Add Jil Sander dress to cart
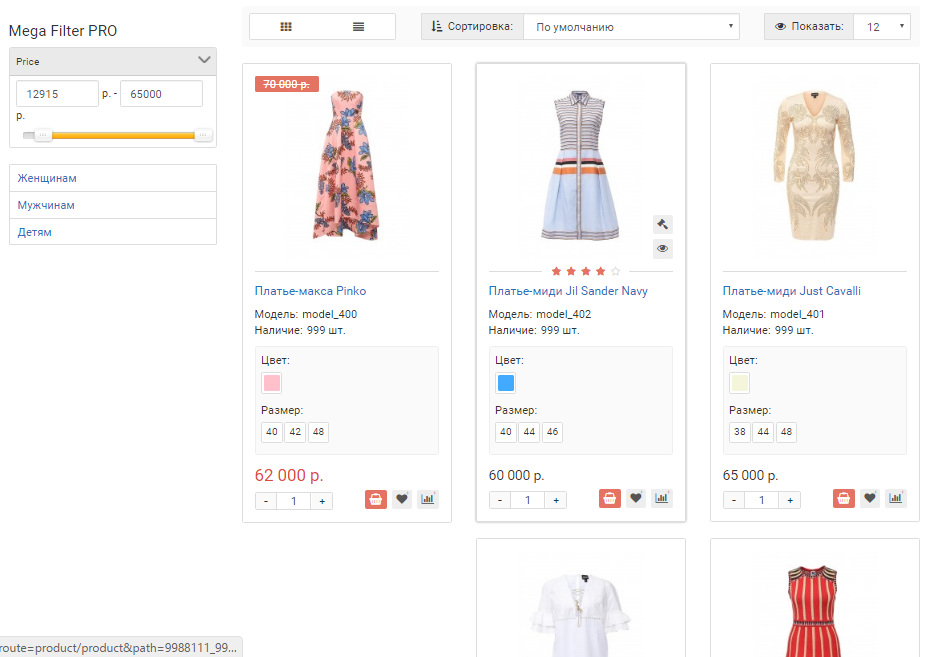The image size is (929, 657). pos(610,499)
